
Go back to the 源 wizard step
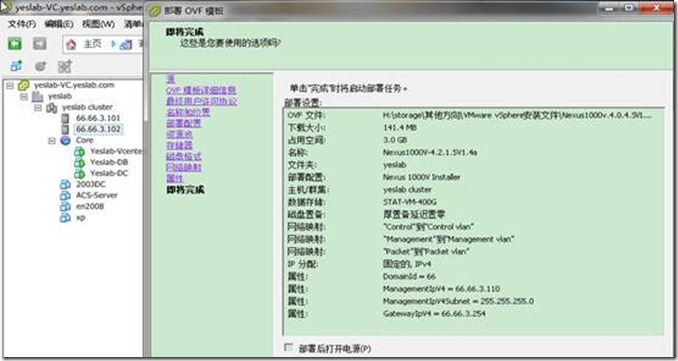pyautogui.click(x=171, y=79)
